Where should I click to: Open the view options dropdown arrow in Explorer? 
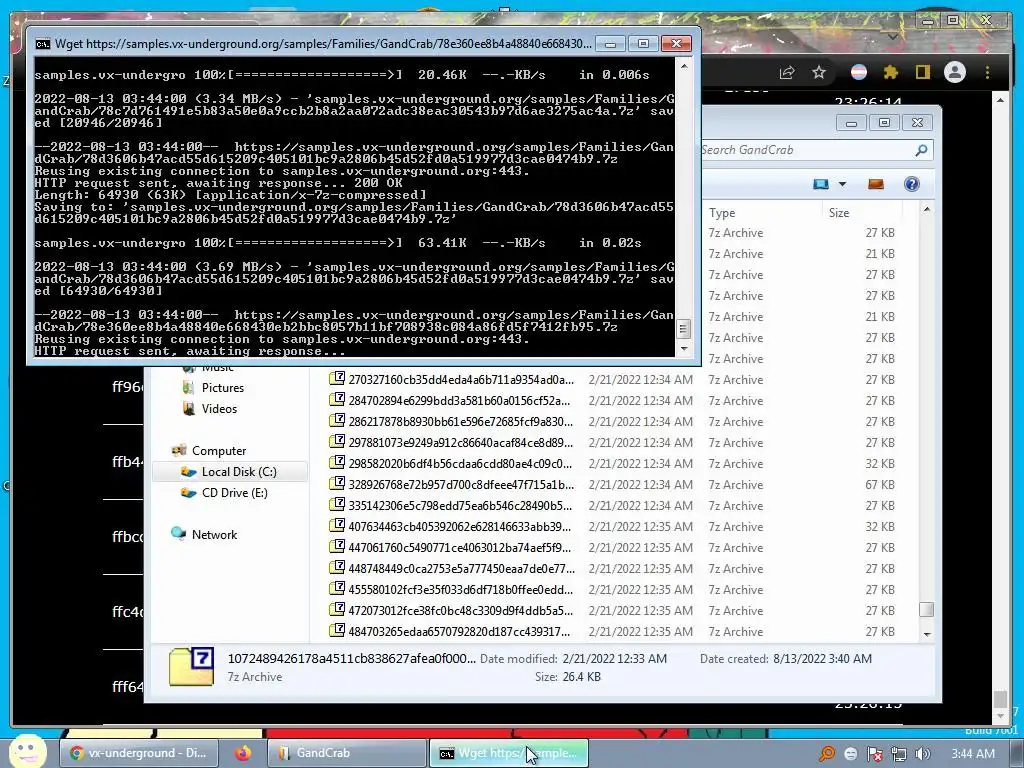coord(842,184)
